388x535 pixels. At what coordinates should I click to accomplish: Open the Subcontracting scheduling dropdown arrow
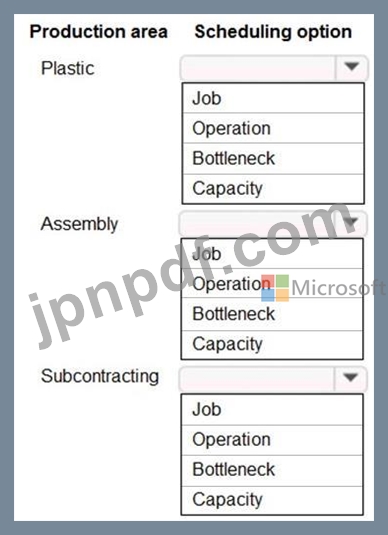coord(350,378)
